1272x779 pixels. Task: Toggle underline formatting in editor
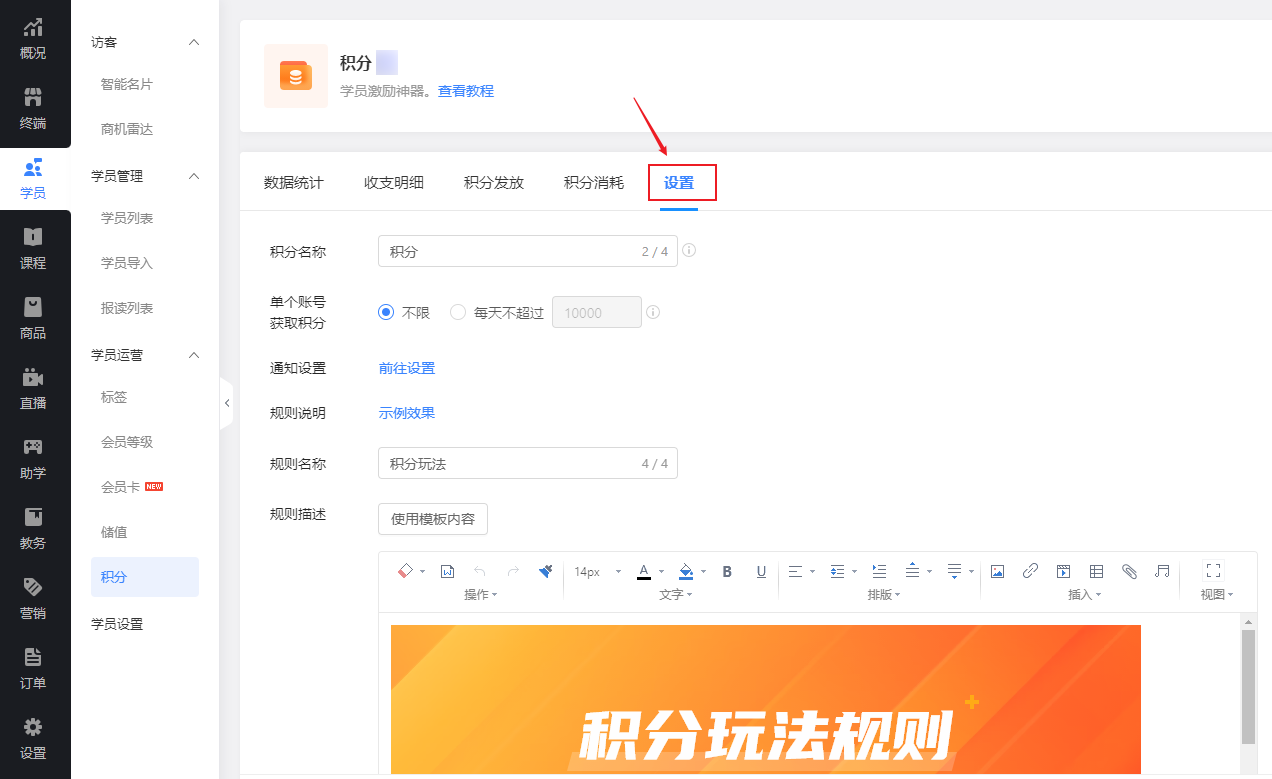[761, 571]
